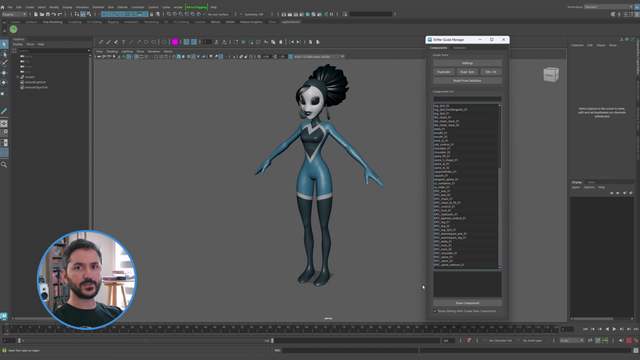Click the green mGear shelf icon
Viewport: 640px width, 360px height.
coord(13,29)
